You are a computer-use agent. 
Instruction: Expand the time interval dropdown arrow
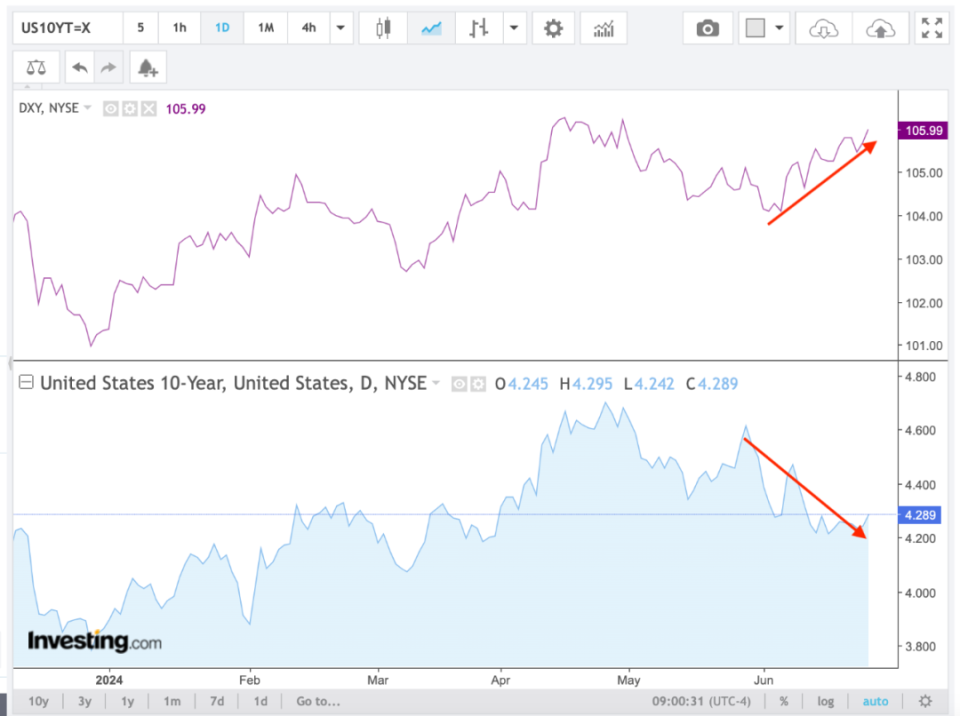tap(341, 28)
